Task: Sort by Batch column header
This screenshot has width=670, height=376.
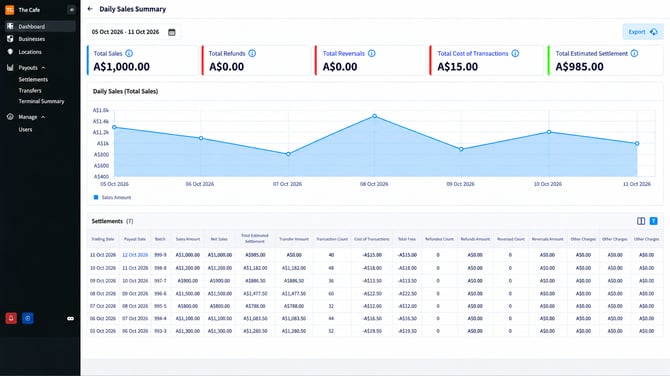Action: pyautogui.click(x=160, y=239)
